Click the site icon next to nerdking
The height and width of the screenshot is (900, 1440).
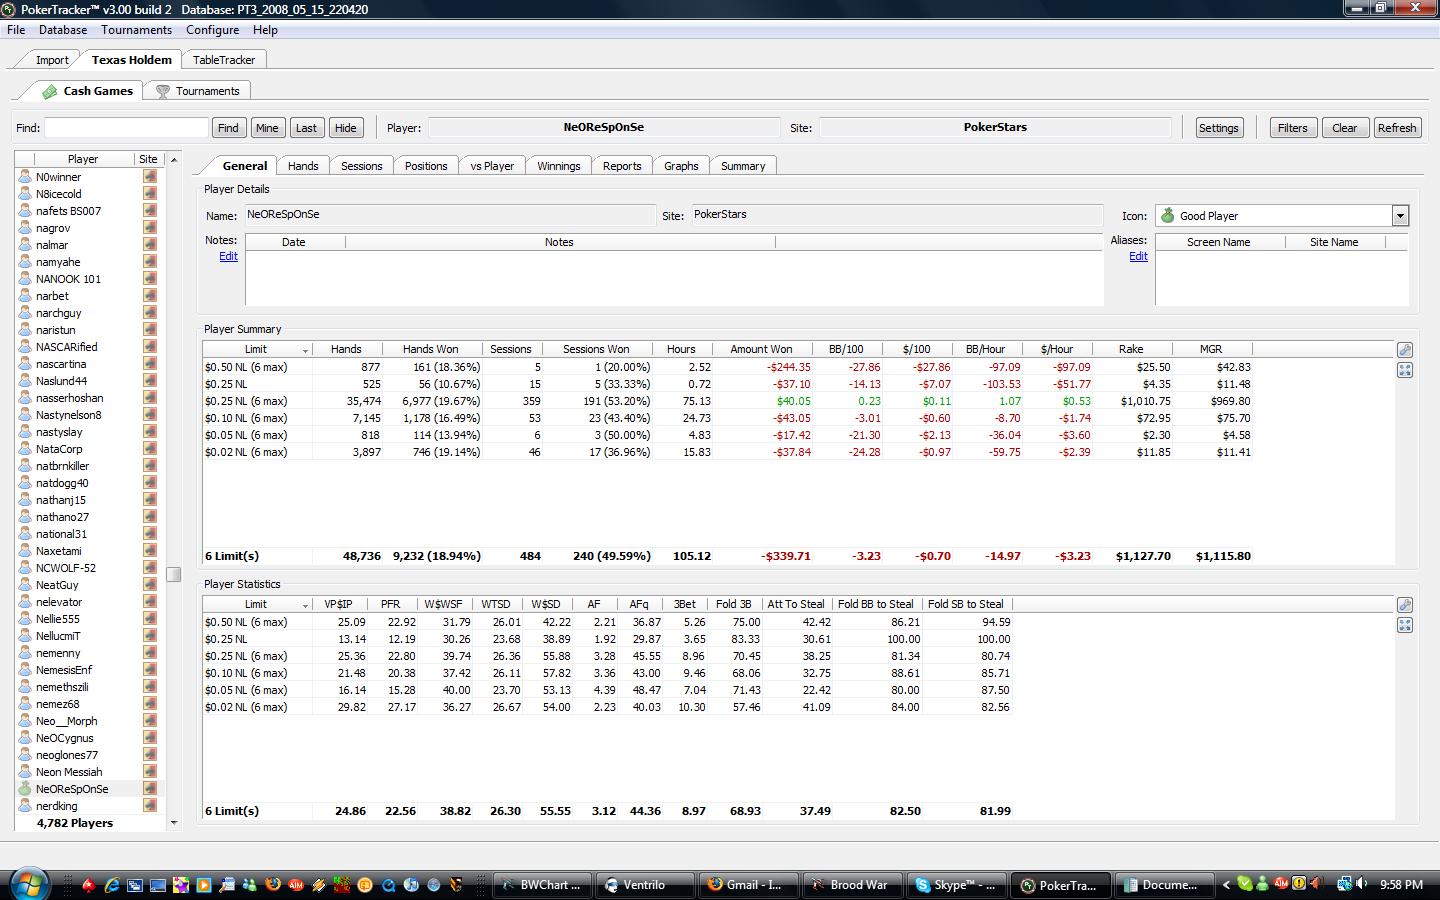coord(150,806)
